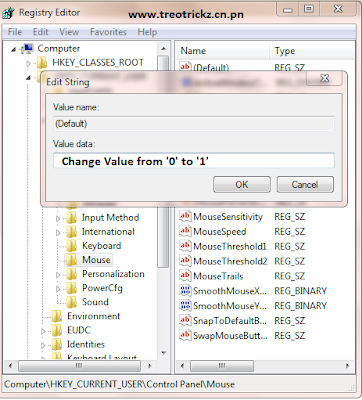Expand the Input Method key
Screen dimensions: 362x400
click(x=58, y=219)
